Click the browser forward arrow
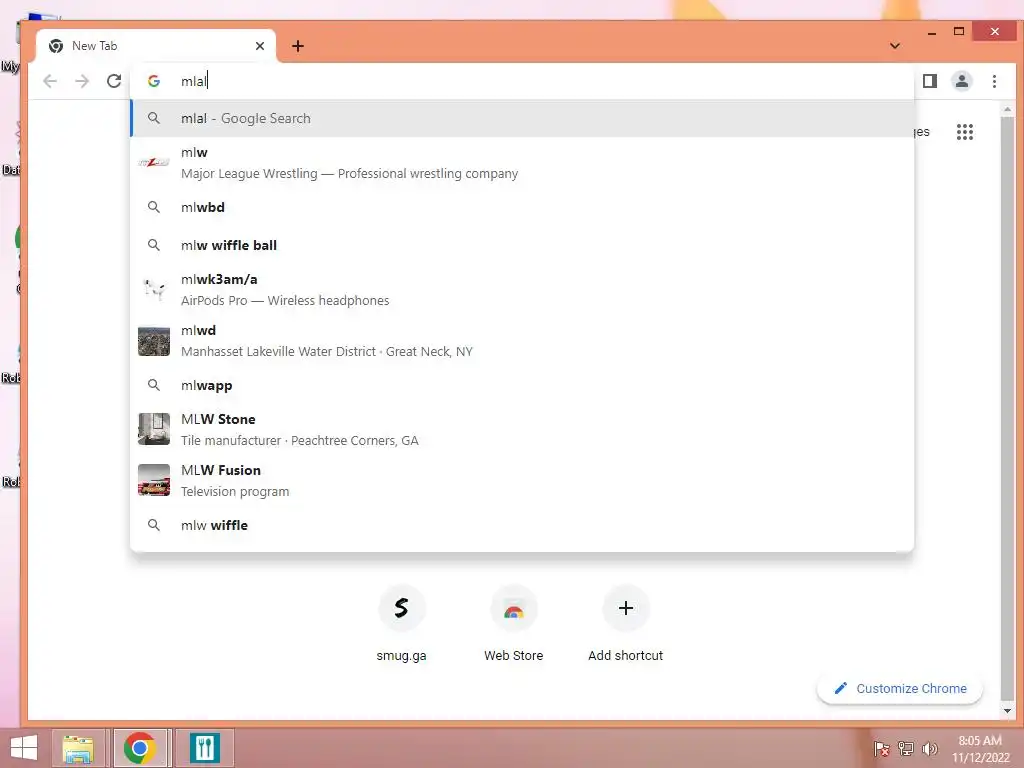 point(82,81)
